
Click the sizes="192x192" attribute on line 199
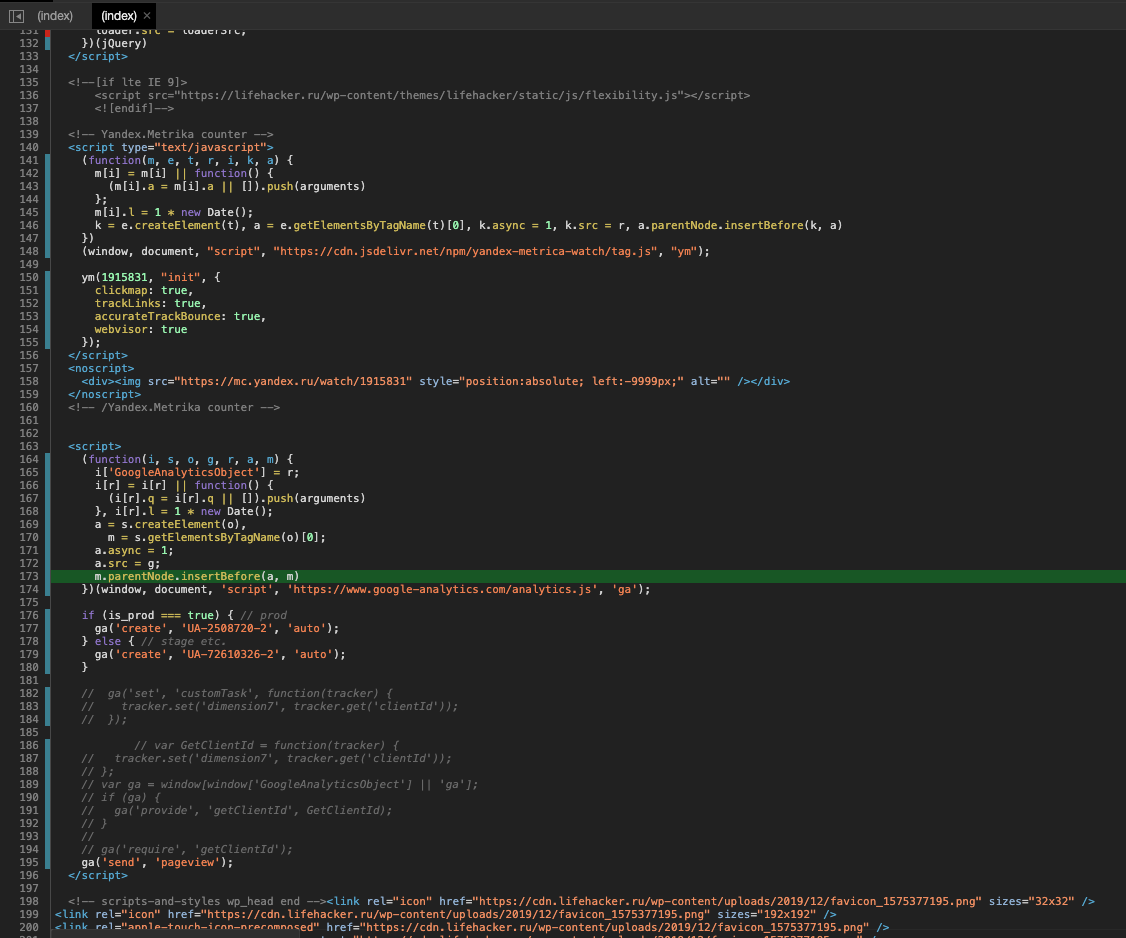pos(767,914)
